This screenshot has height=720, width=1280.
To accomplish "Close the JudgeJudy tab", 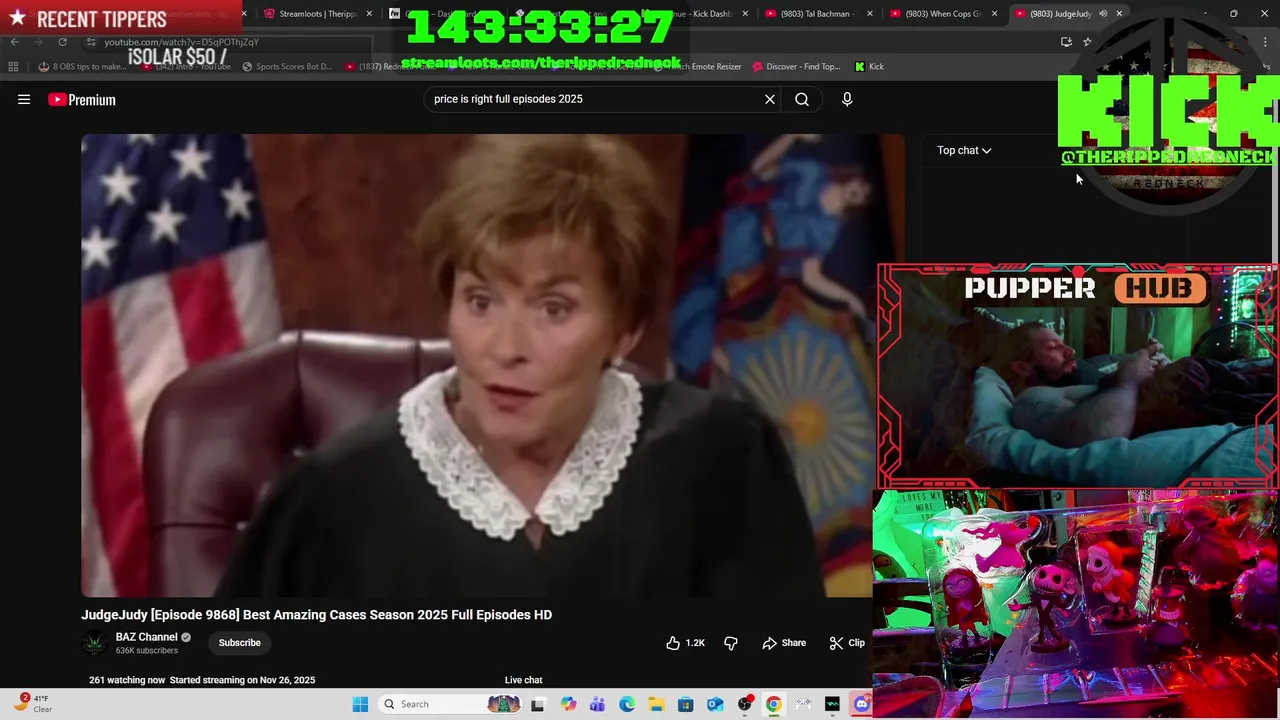I will pos(1119,14).
